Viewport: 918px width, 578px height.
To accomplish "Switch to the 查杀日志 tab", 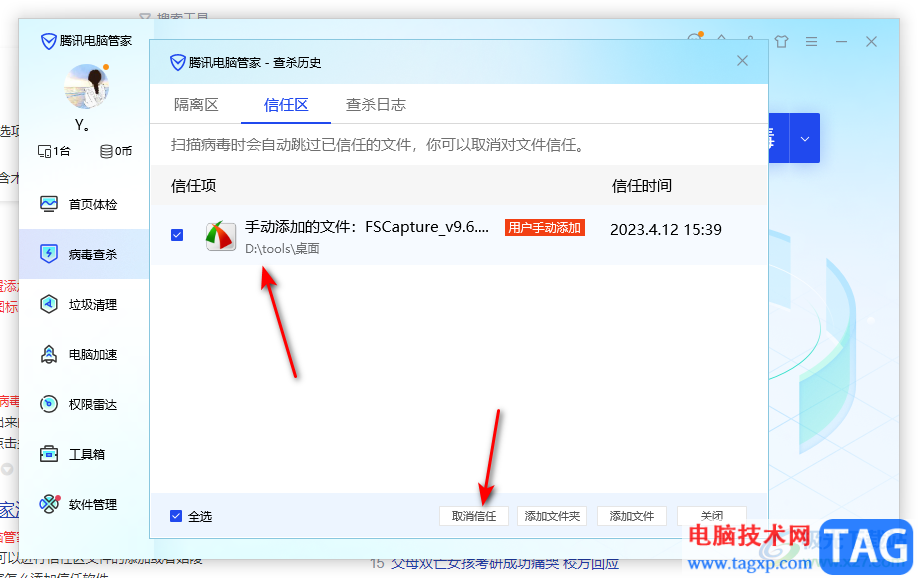I will (x=376, y=105).
